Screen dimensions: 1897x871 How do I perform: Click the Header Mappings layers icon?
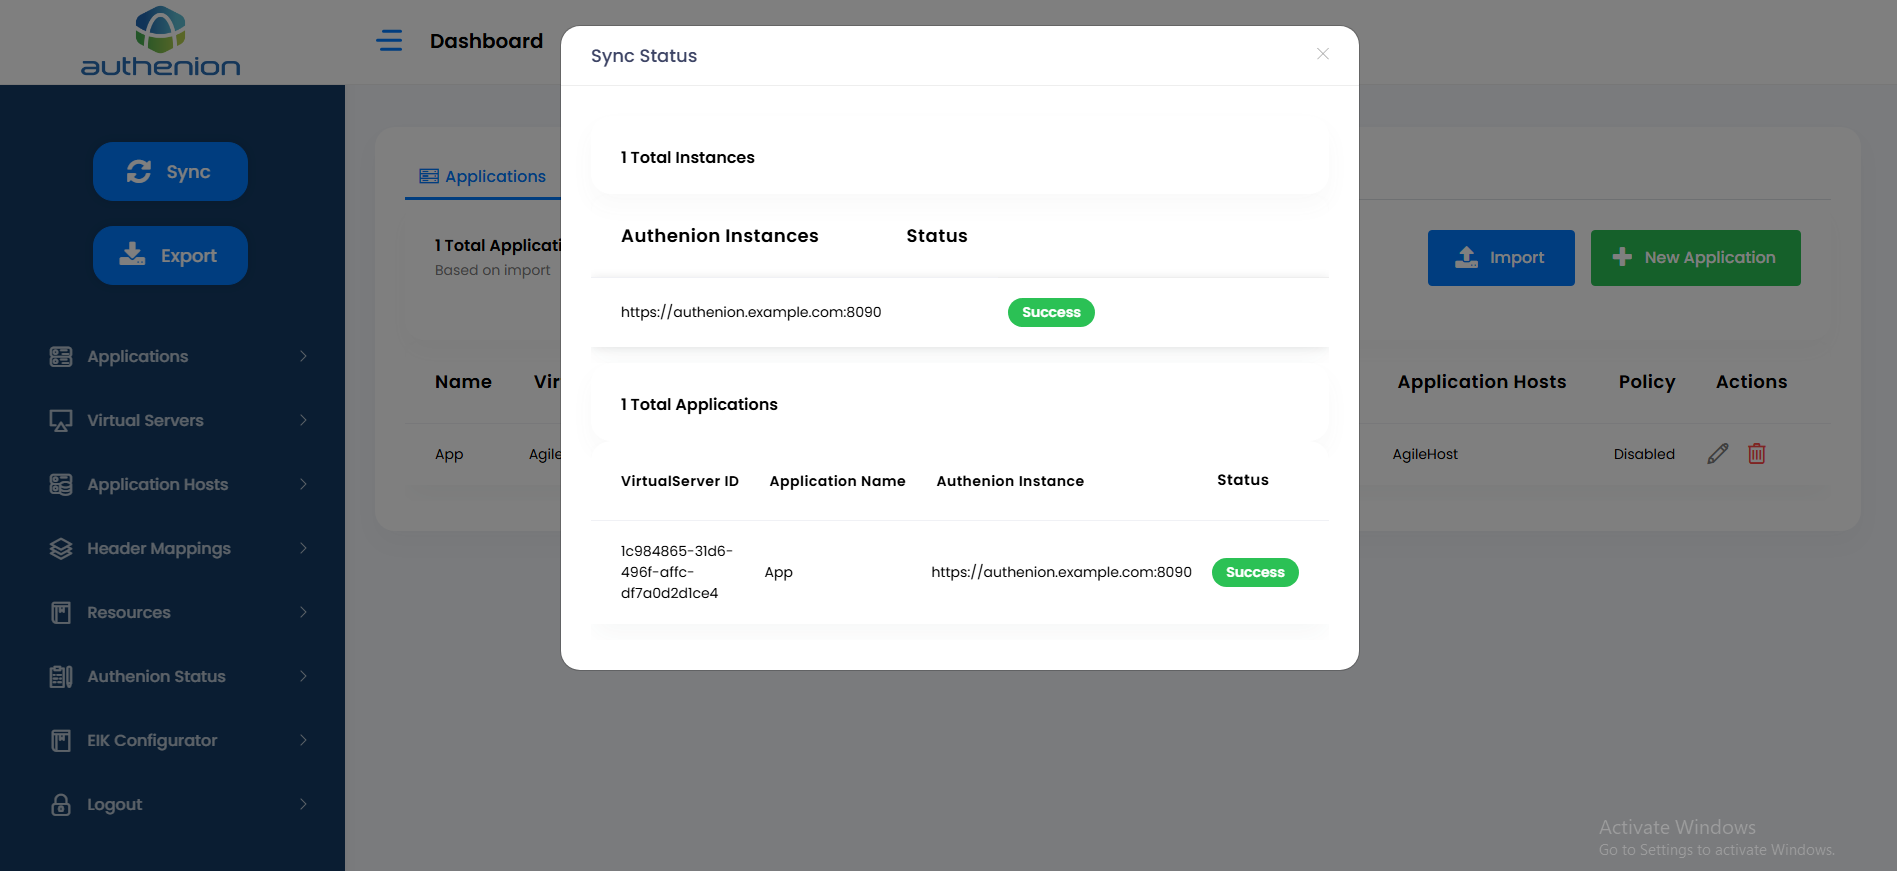tap(61, 549)
